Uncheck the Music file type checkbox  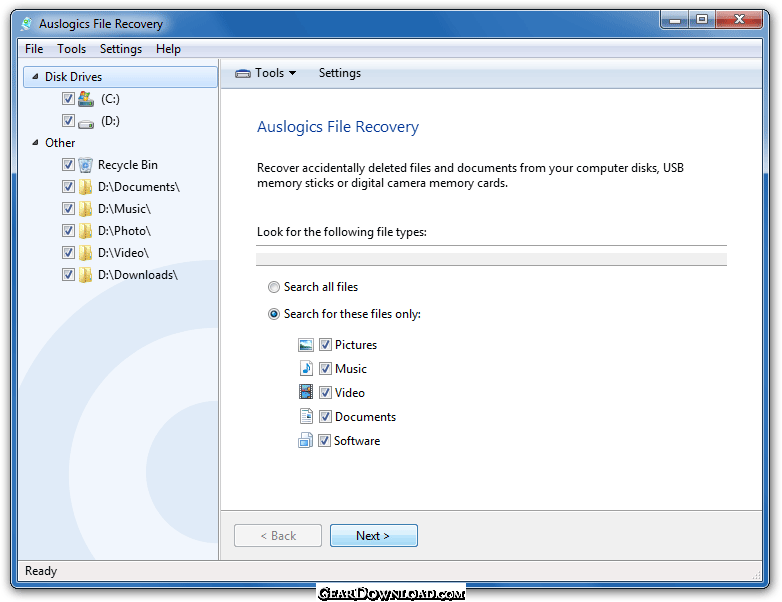pyautogui.click(x=325, y=369)
